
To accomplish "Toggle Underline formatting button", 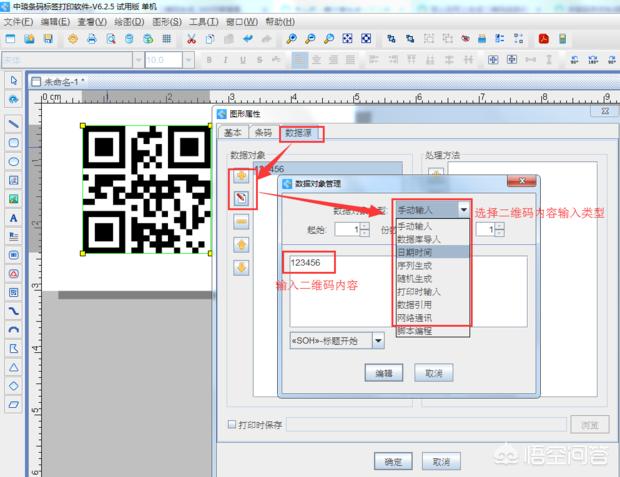I will coord(243,60).
